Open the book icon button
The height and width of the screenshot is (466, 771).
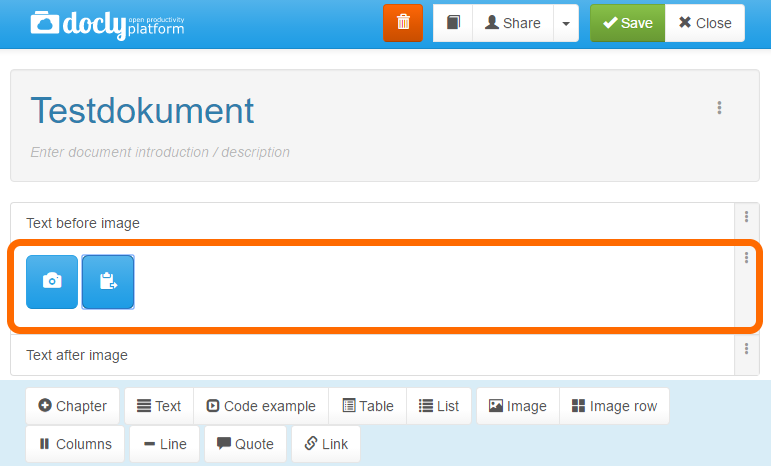tap(453, 23)
